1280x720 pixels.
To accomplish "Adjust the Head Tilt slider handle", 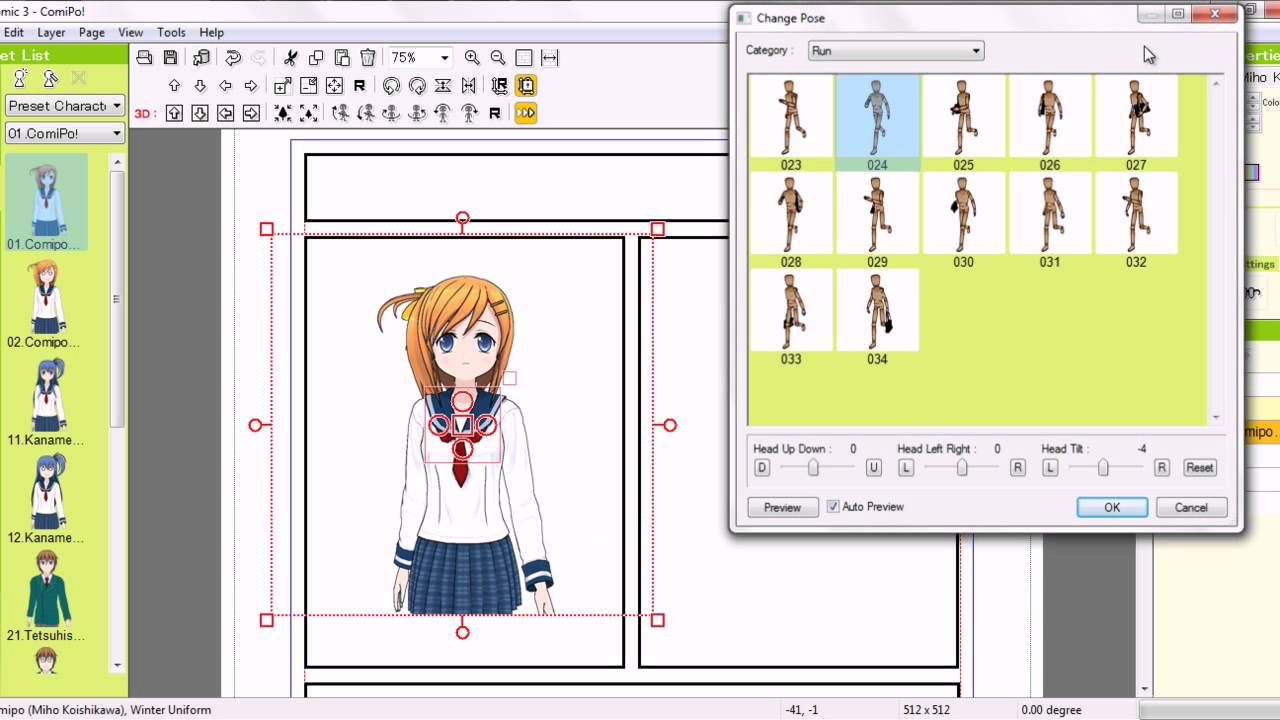I will 1103,467.
